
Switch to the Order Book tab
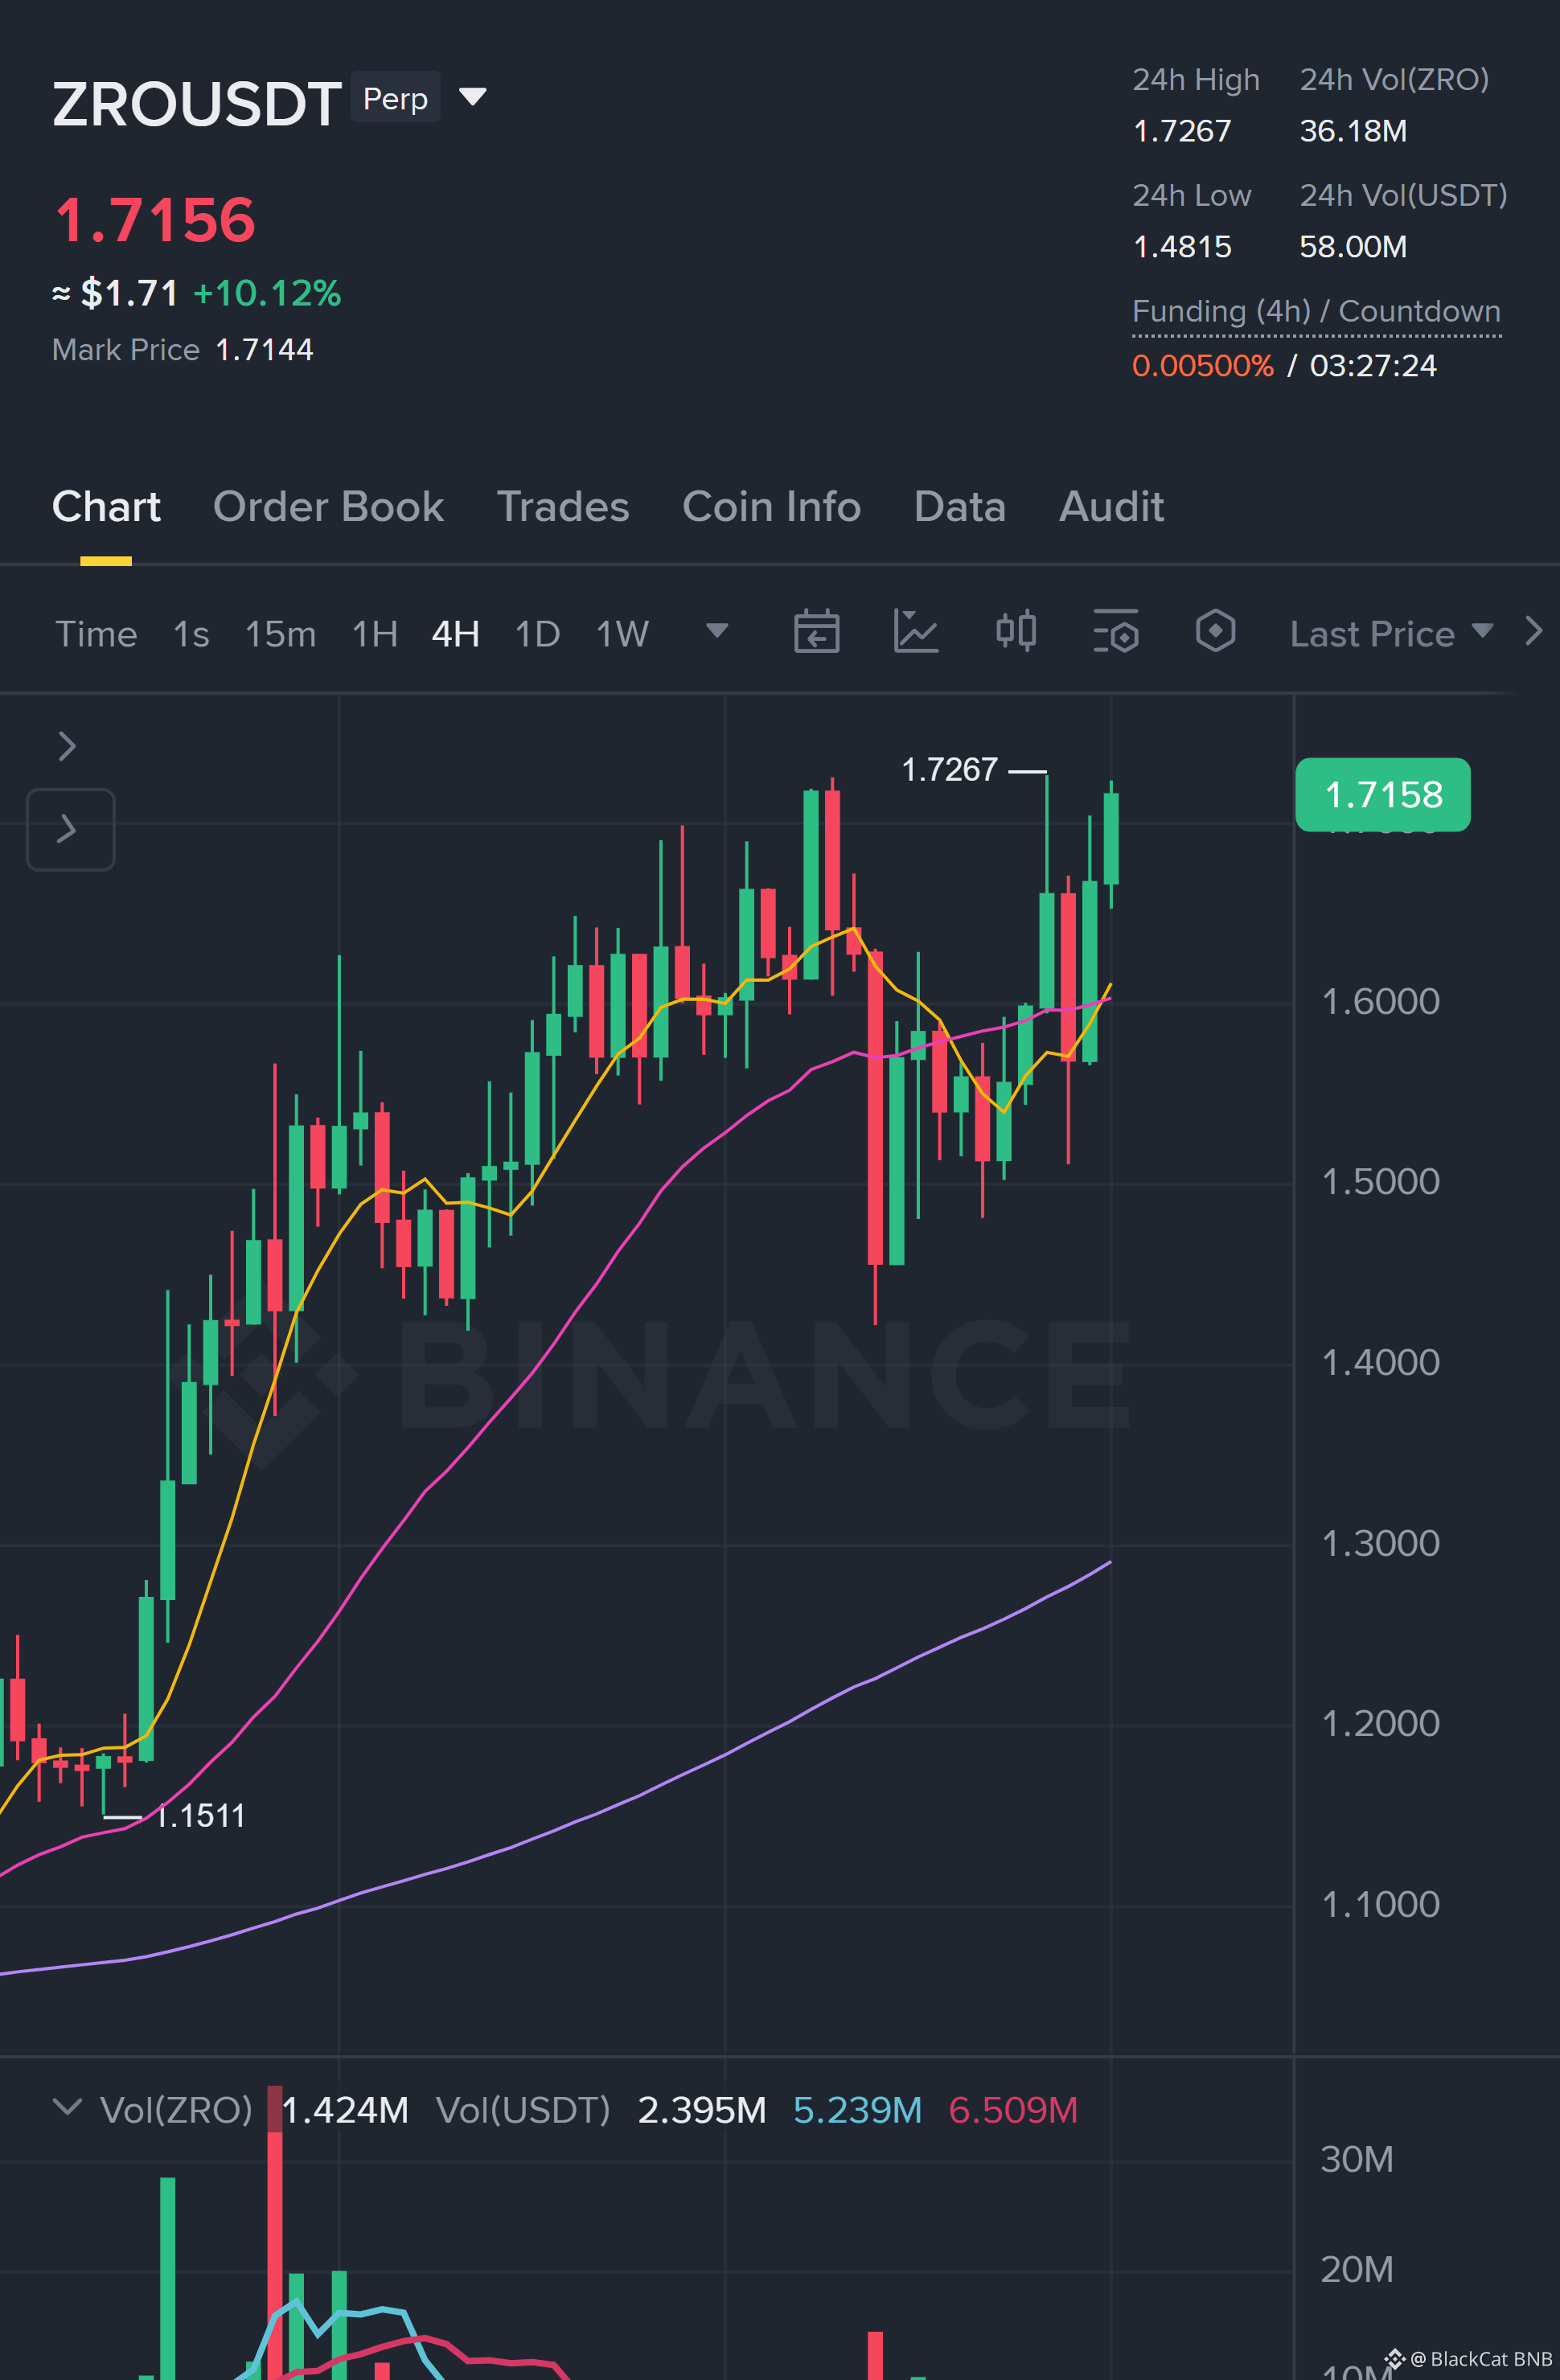pos(328,507)
